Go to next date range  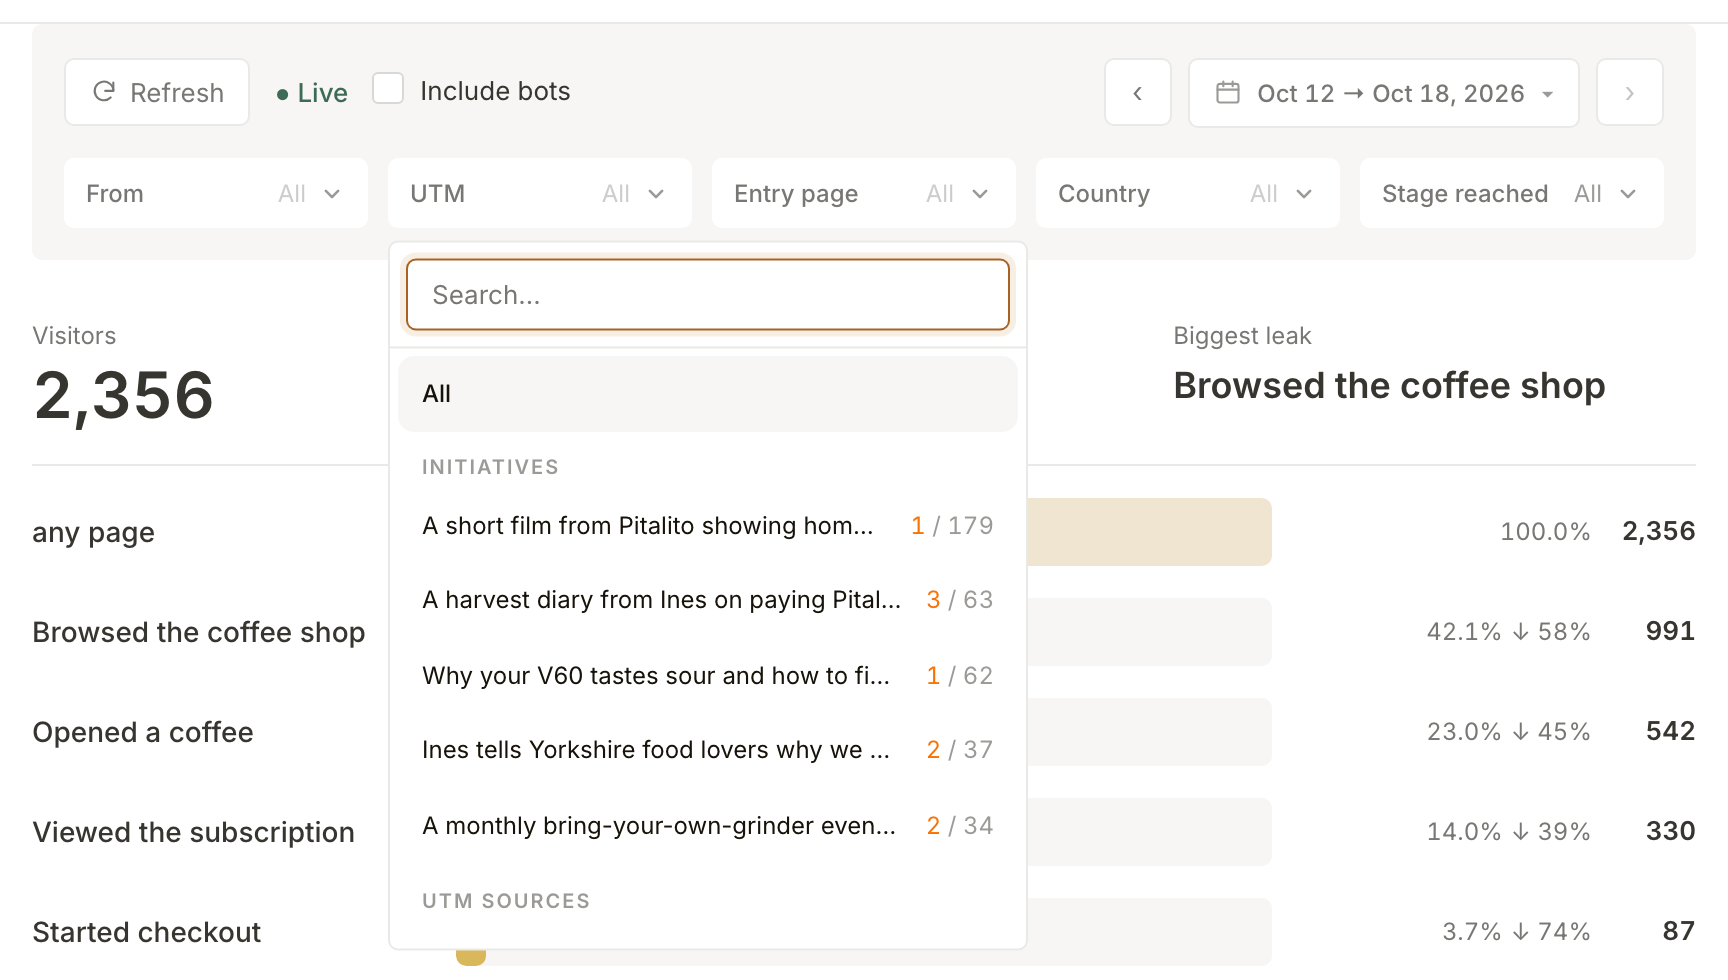[1630, 93]
